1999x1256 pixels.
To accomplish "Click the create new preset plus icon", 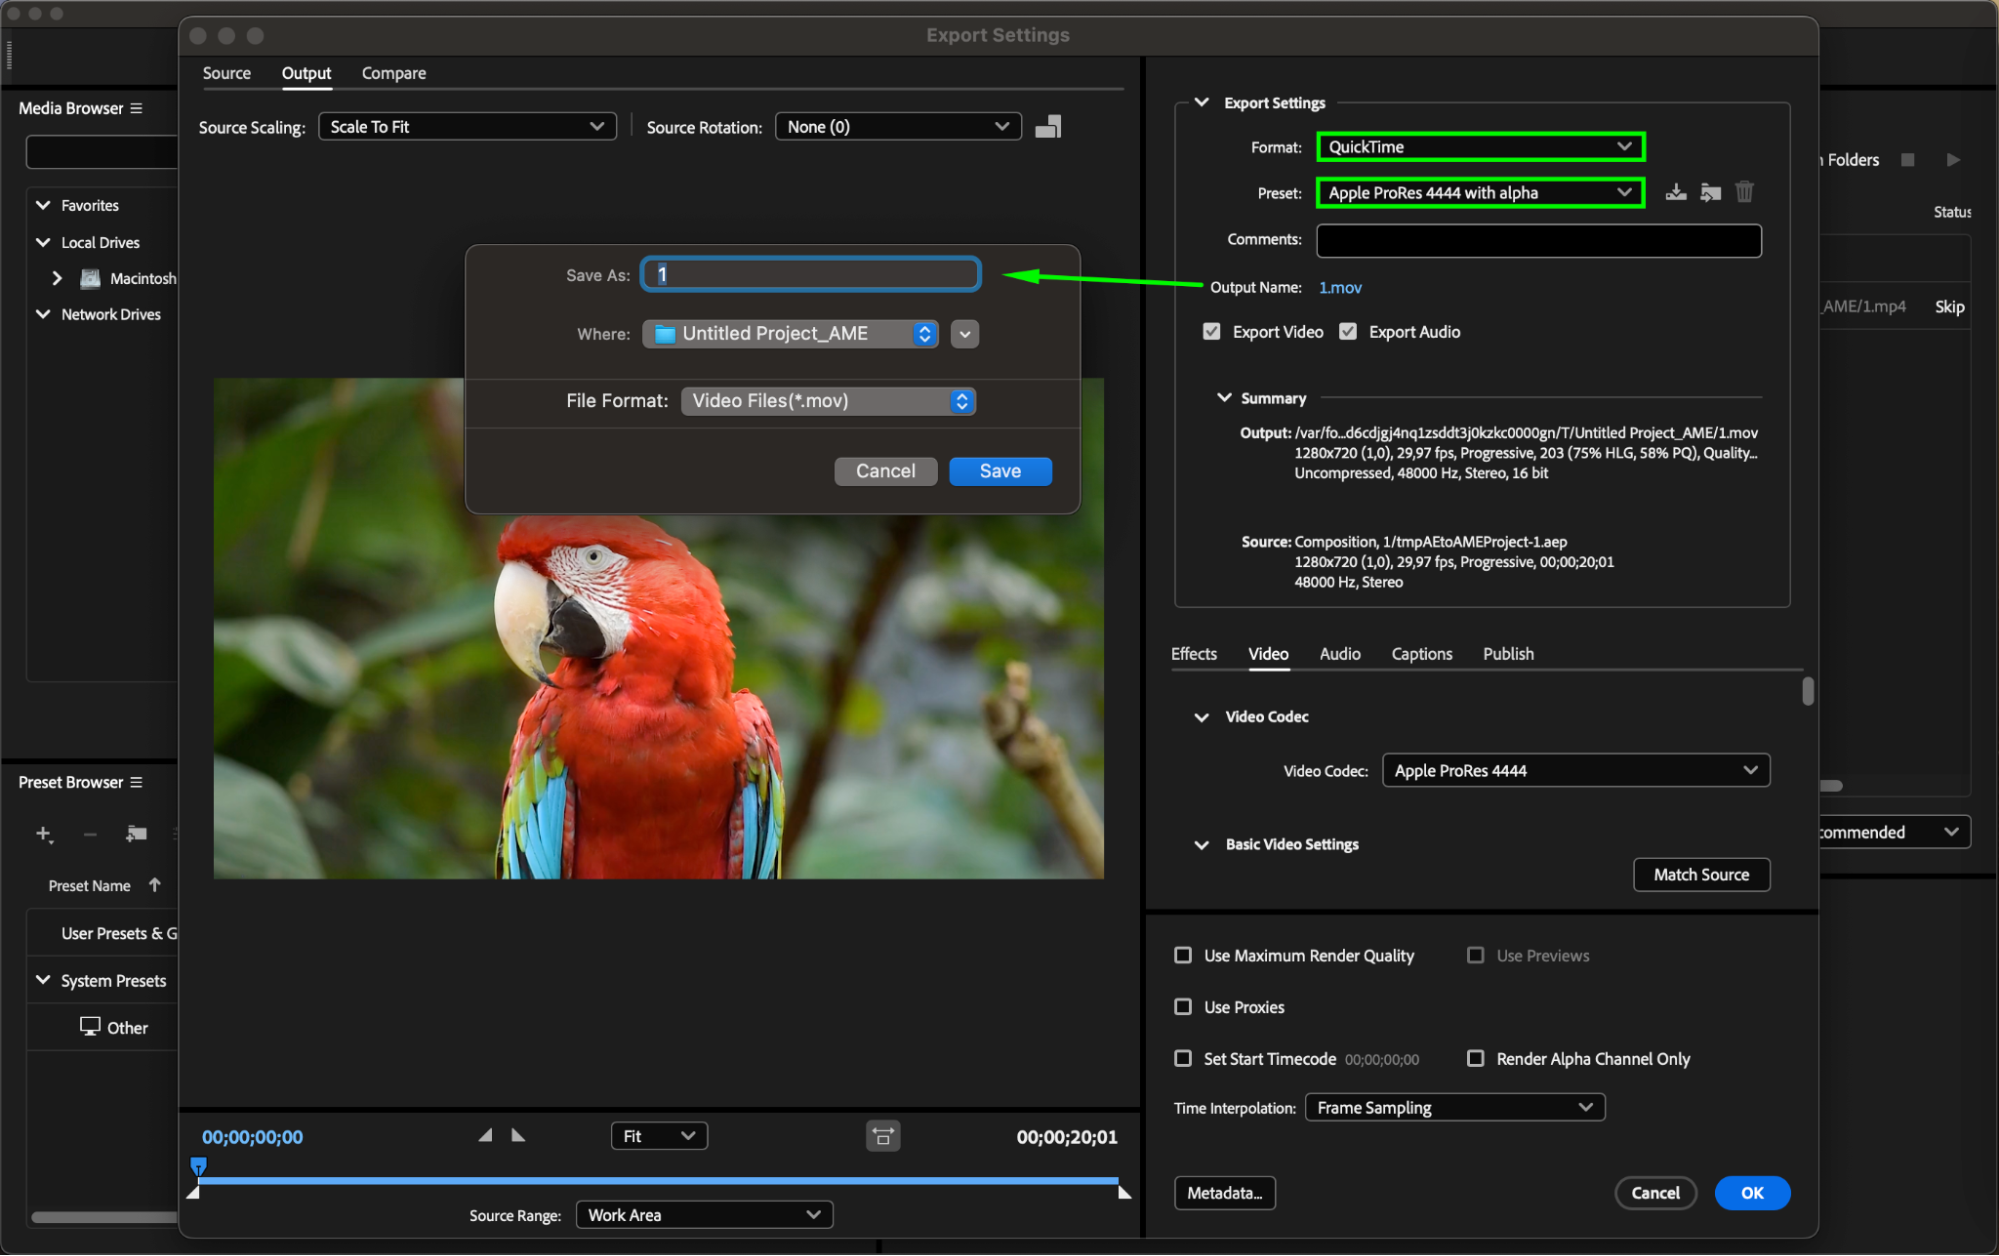I will click(44, 833).
